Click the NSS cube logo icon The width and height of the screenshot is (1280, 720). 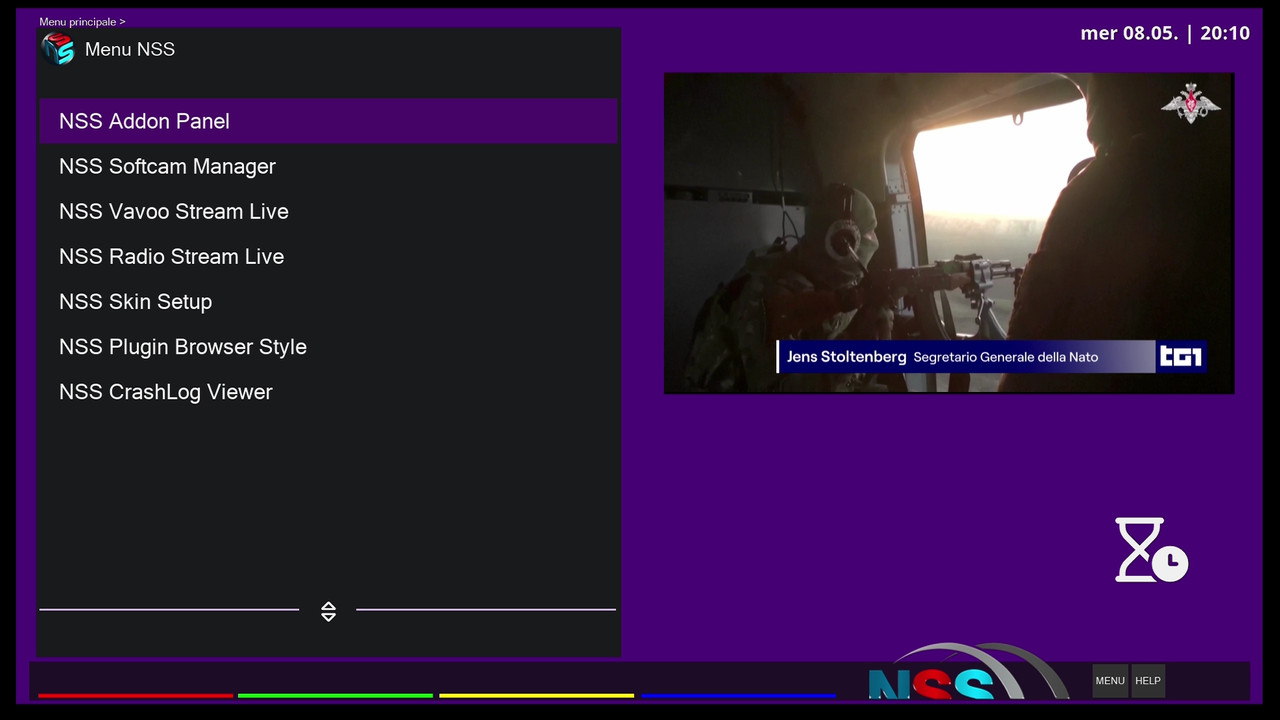click(58, 48)
